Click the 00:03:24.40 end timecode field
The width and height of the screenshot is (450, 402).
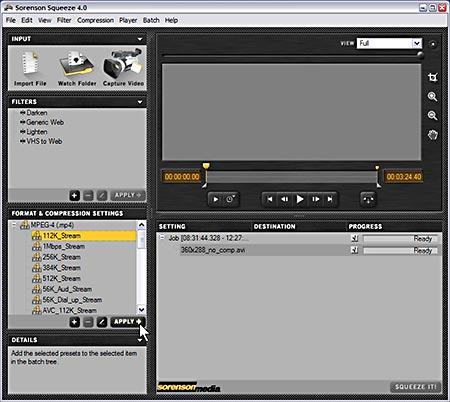[x=404, y=177]
